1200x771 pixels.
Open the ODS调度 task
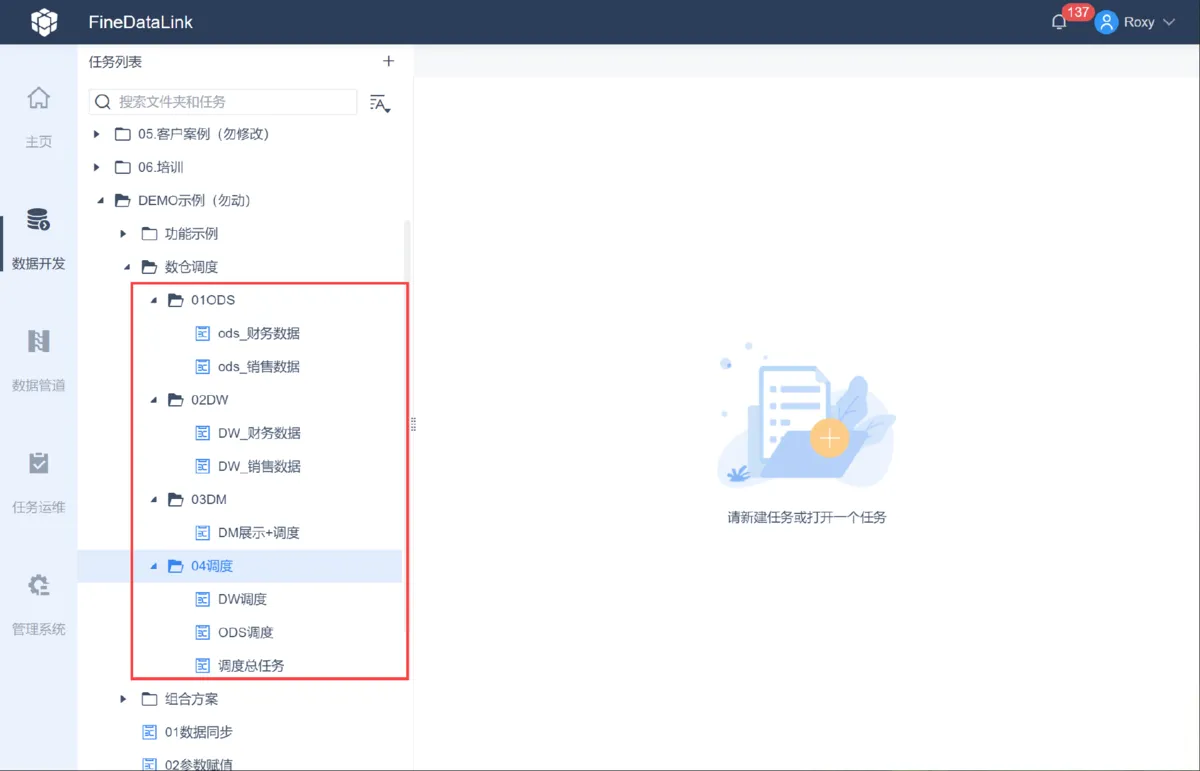pos(246,633)
